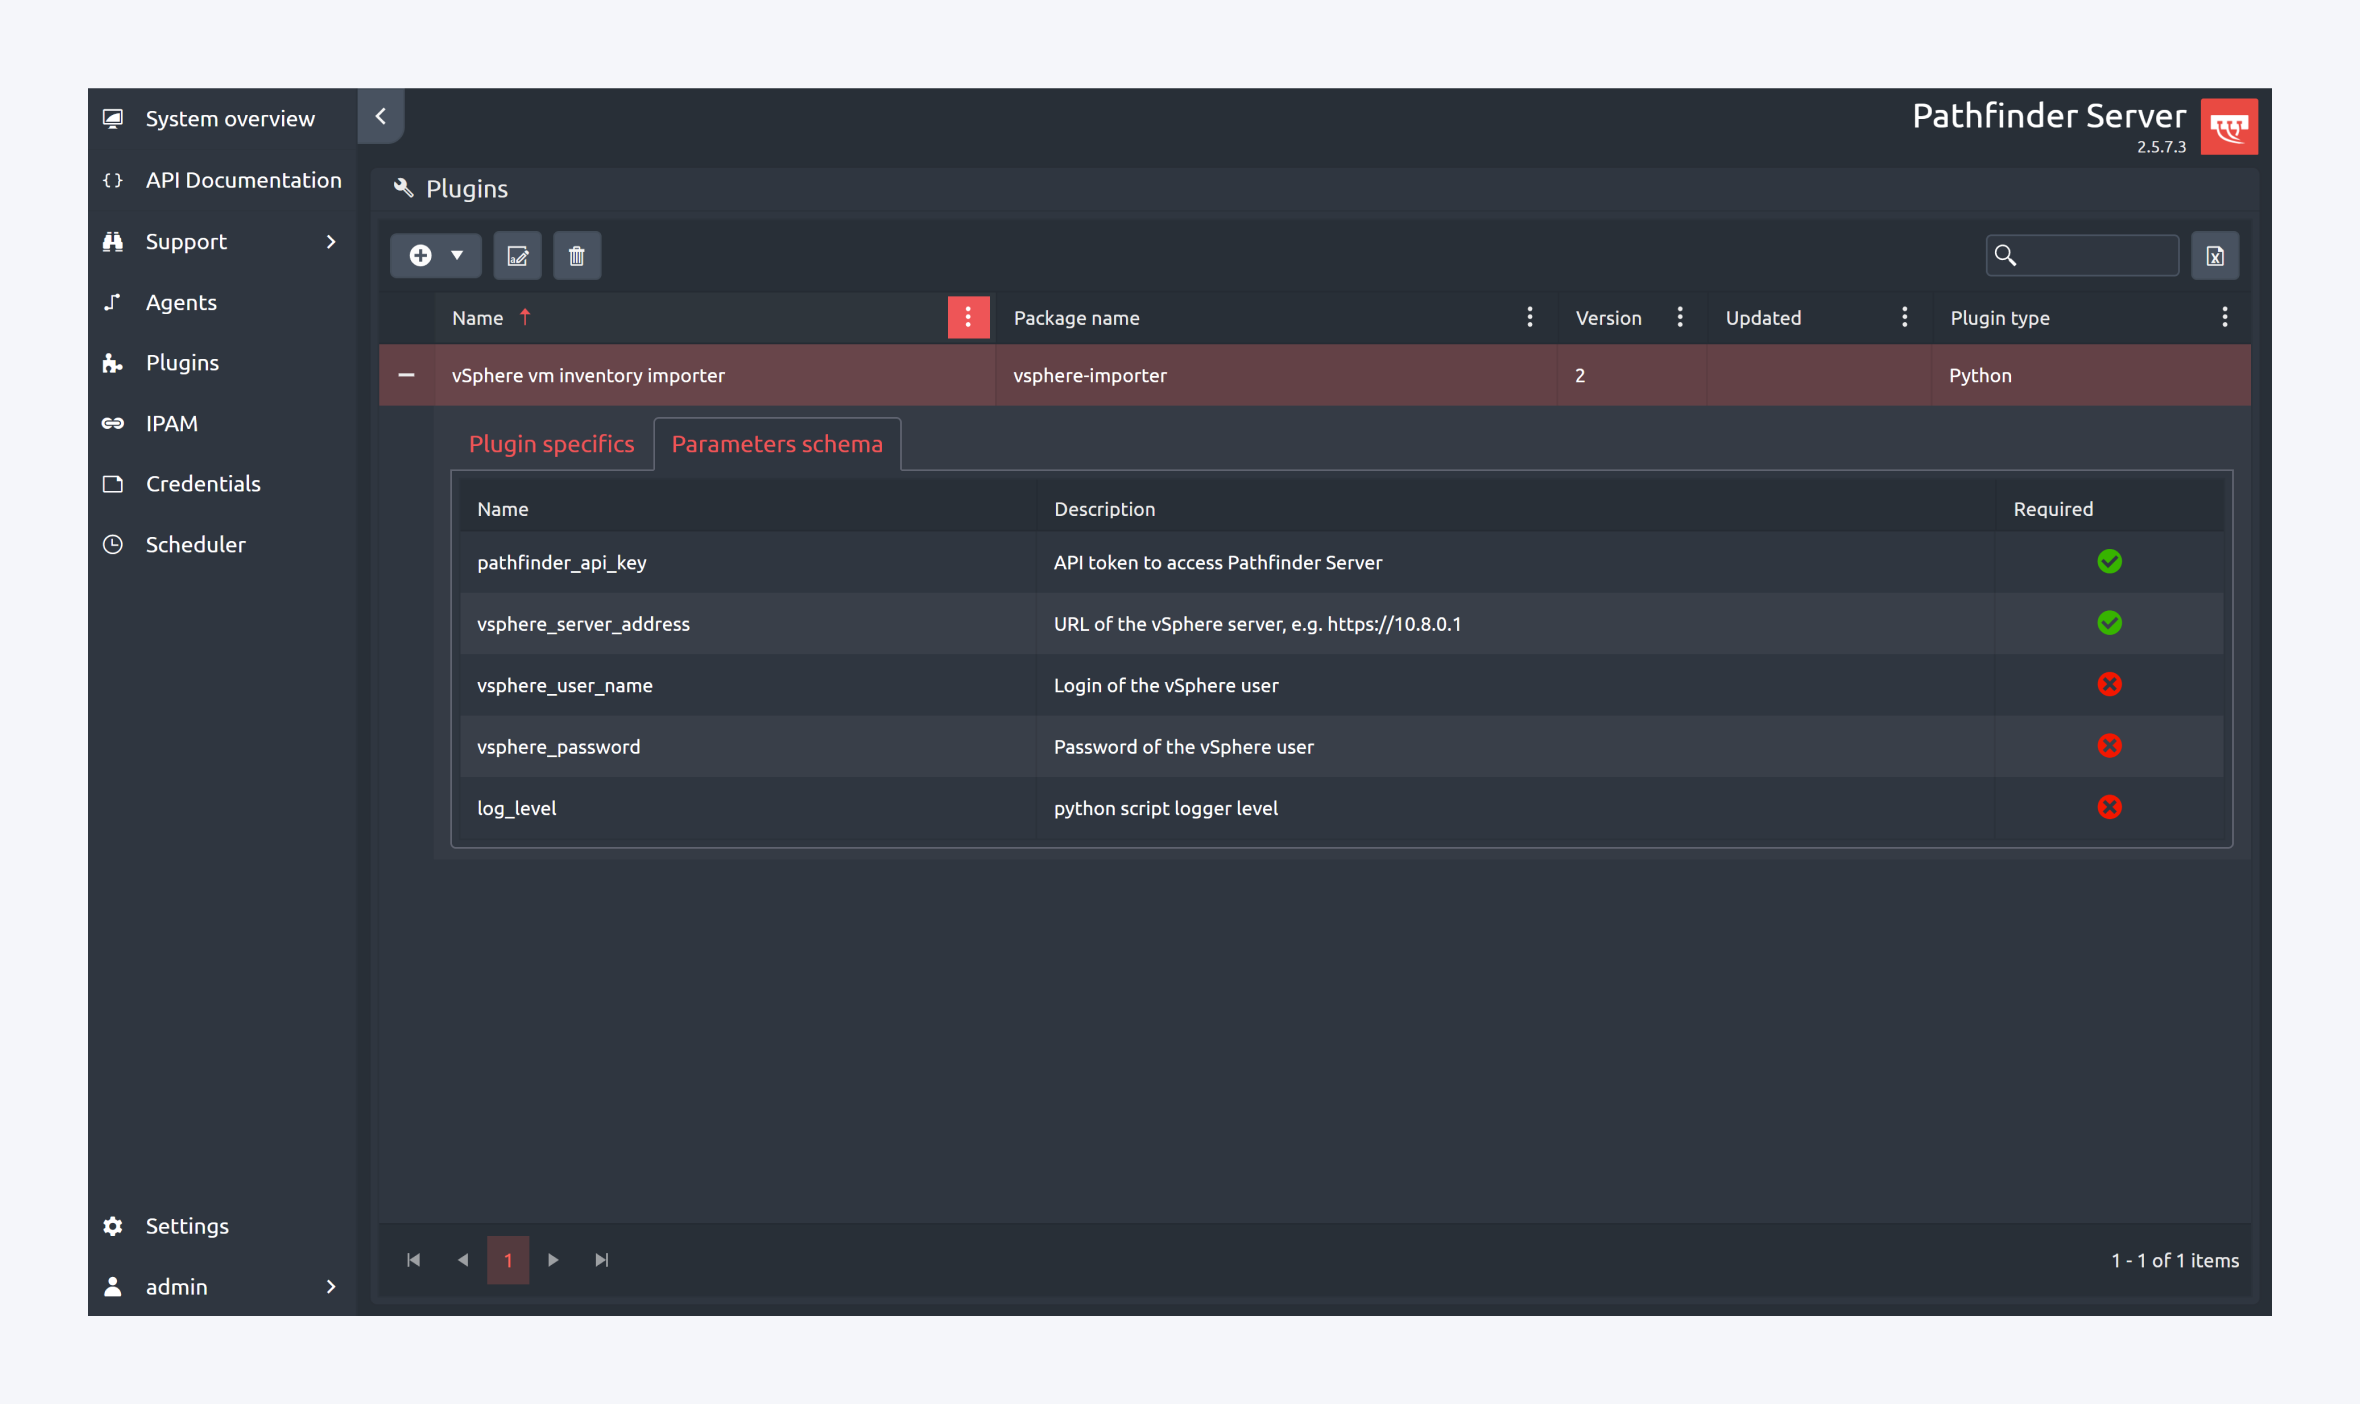Open IPAM in the sidebar
Screen dimensions: 2360x1404
(x=172, y=423)
